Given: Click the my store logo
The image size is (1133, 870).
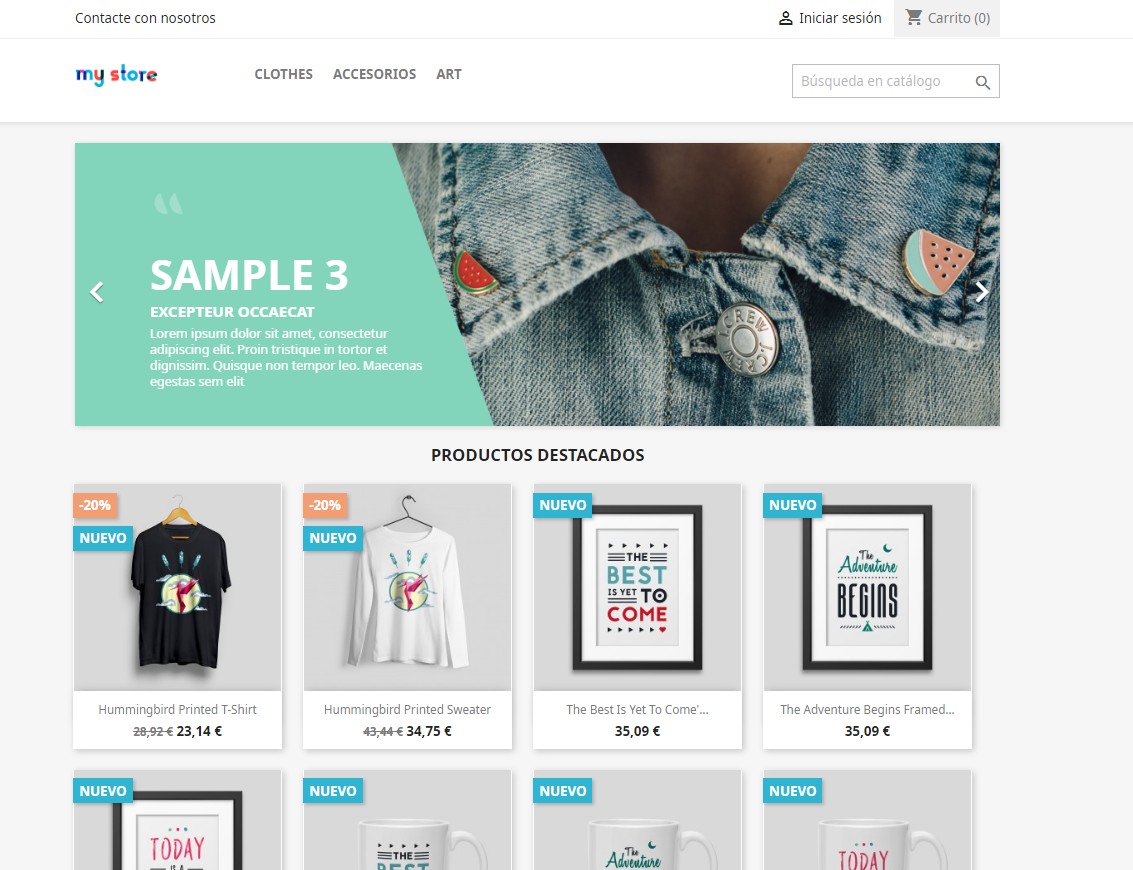Looking at the screenshot, I should pyautogui.click(x=116, y=74).
